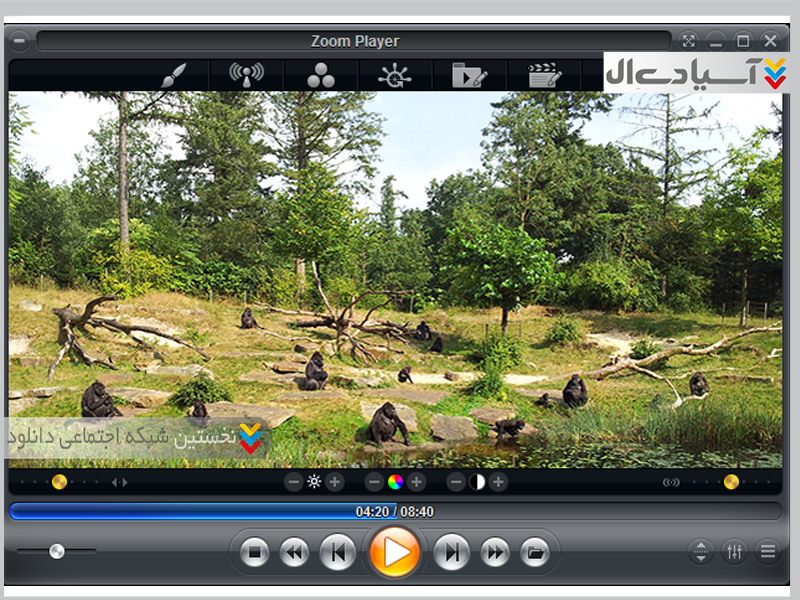Viewport: 800px width, 600px height.
Task: Click the radiating-lines clock icon in toolbar
Action: tap(394, 75)
